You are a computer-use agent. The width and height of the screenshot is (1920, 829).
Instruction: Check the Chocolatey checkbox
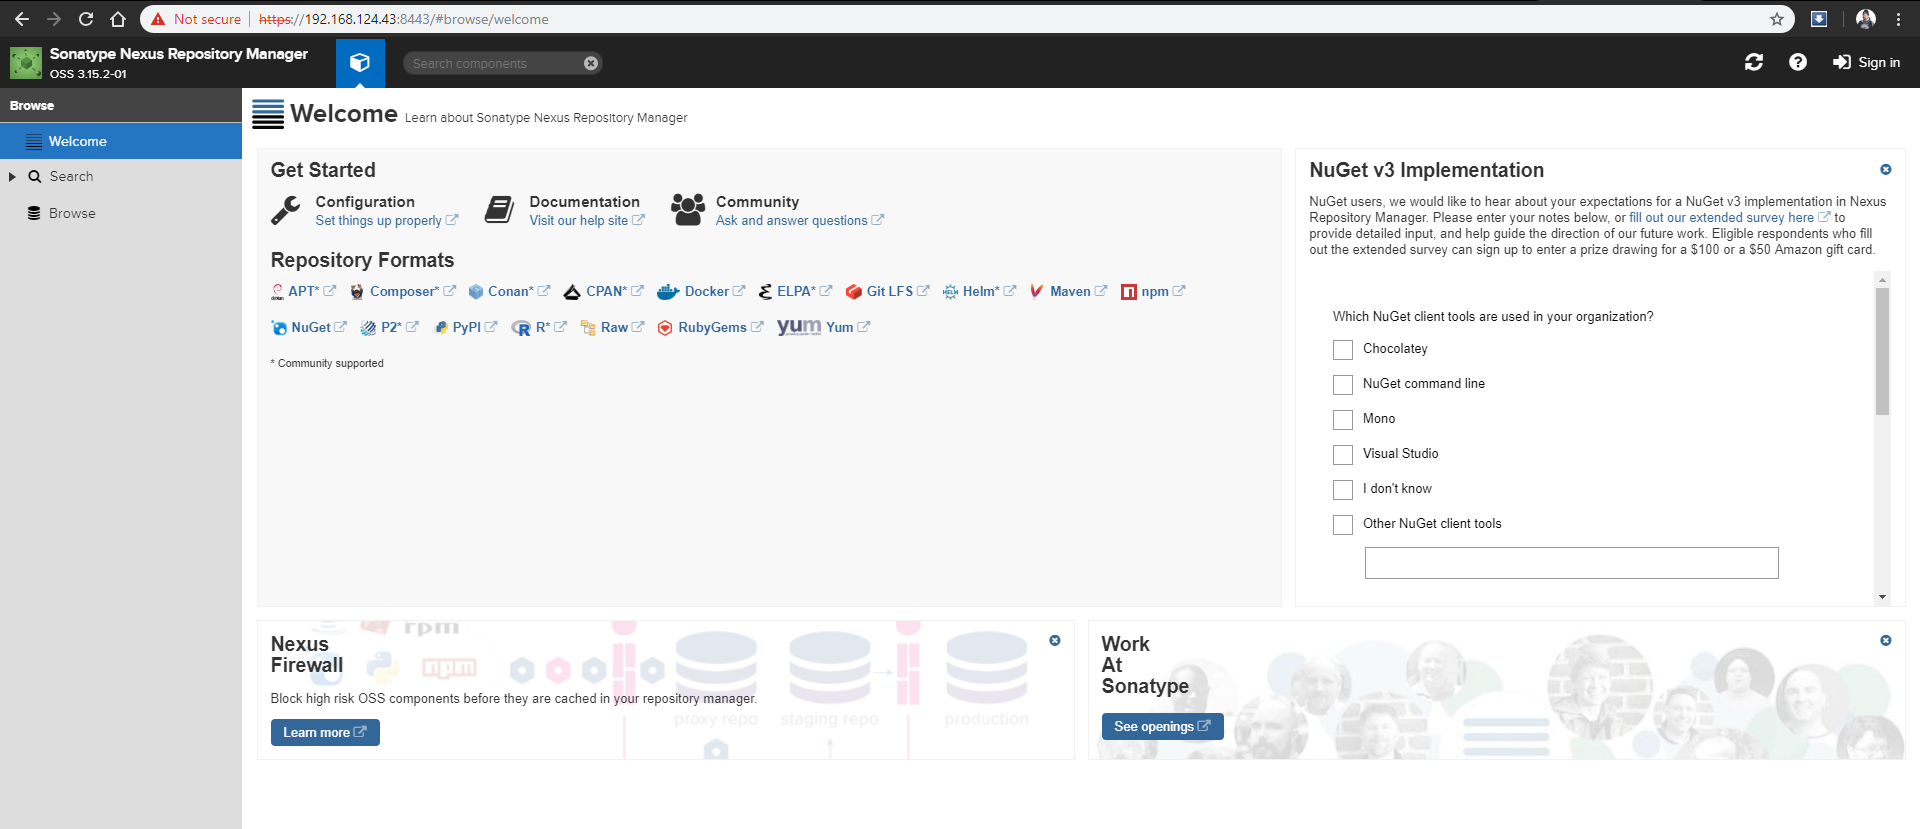(x=1343, y=350)
